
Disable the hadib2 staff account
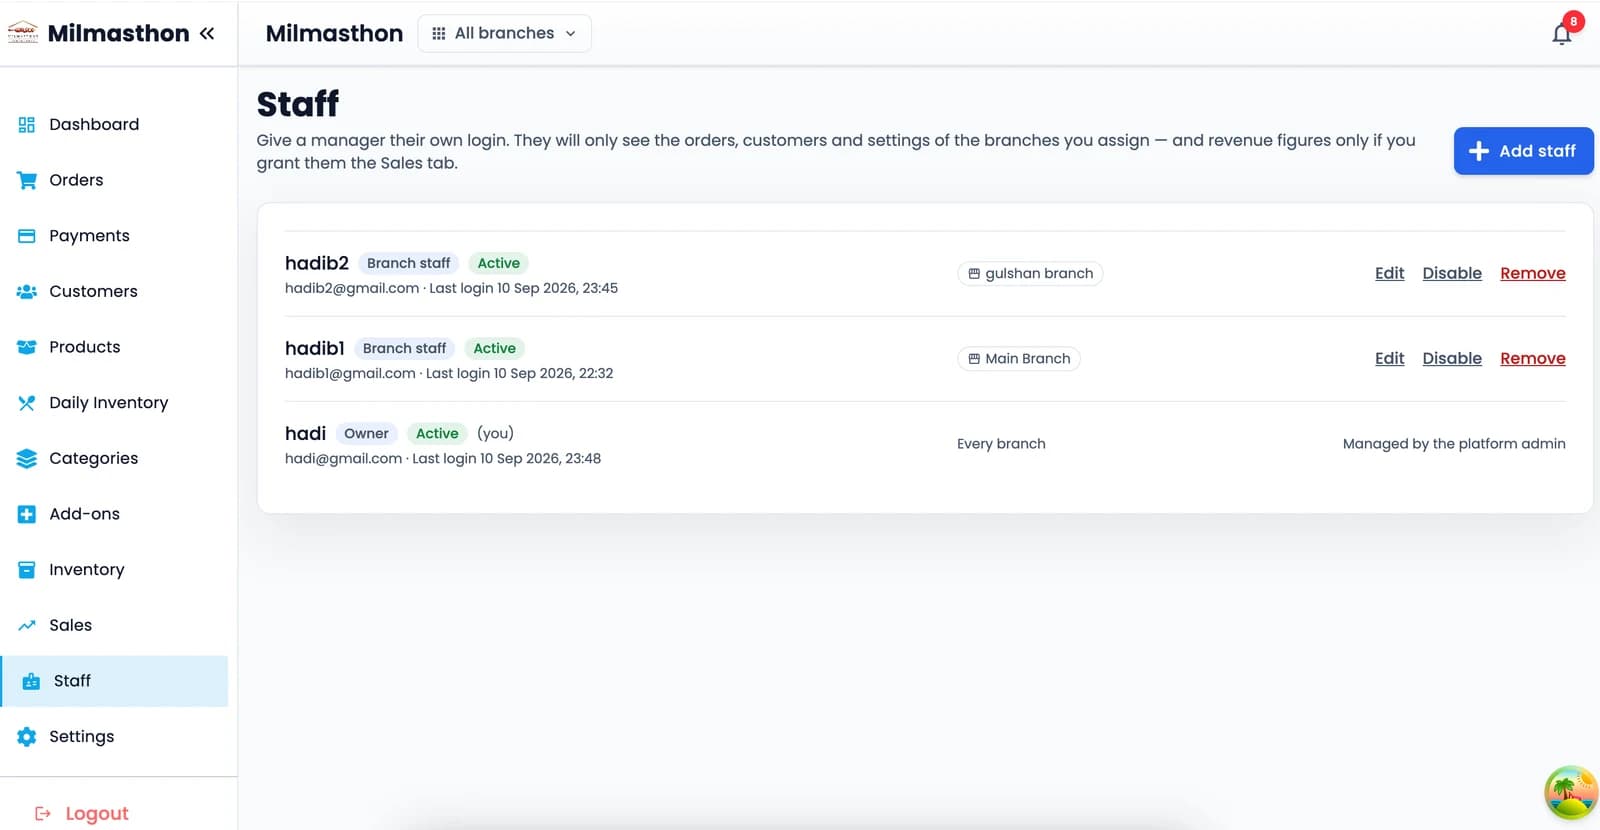pos(1452,273)
